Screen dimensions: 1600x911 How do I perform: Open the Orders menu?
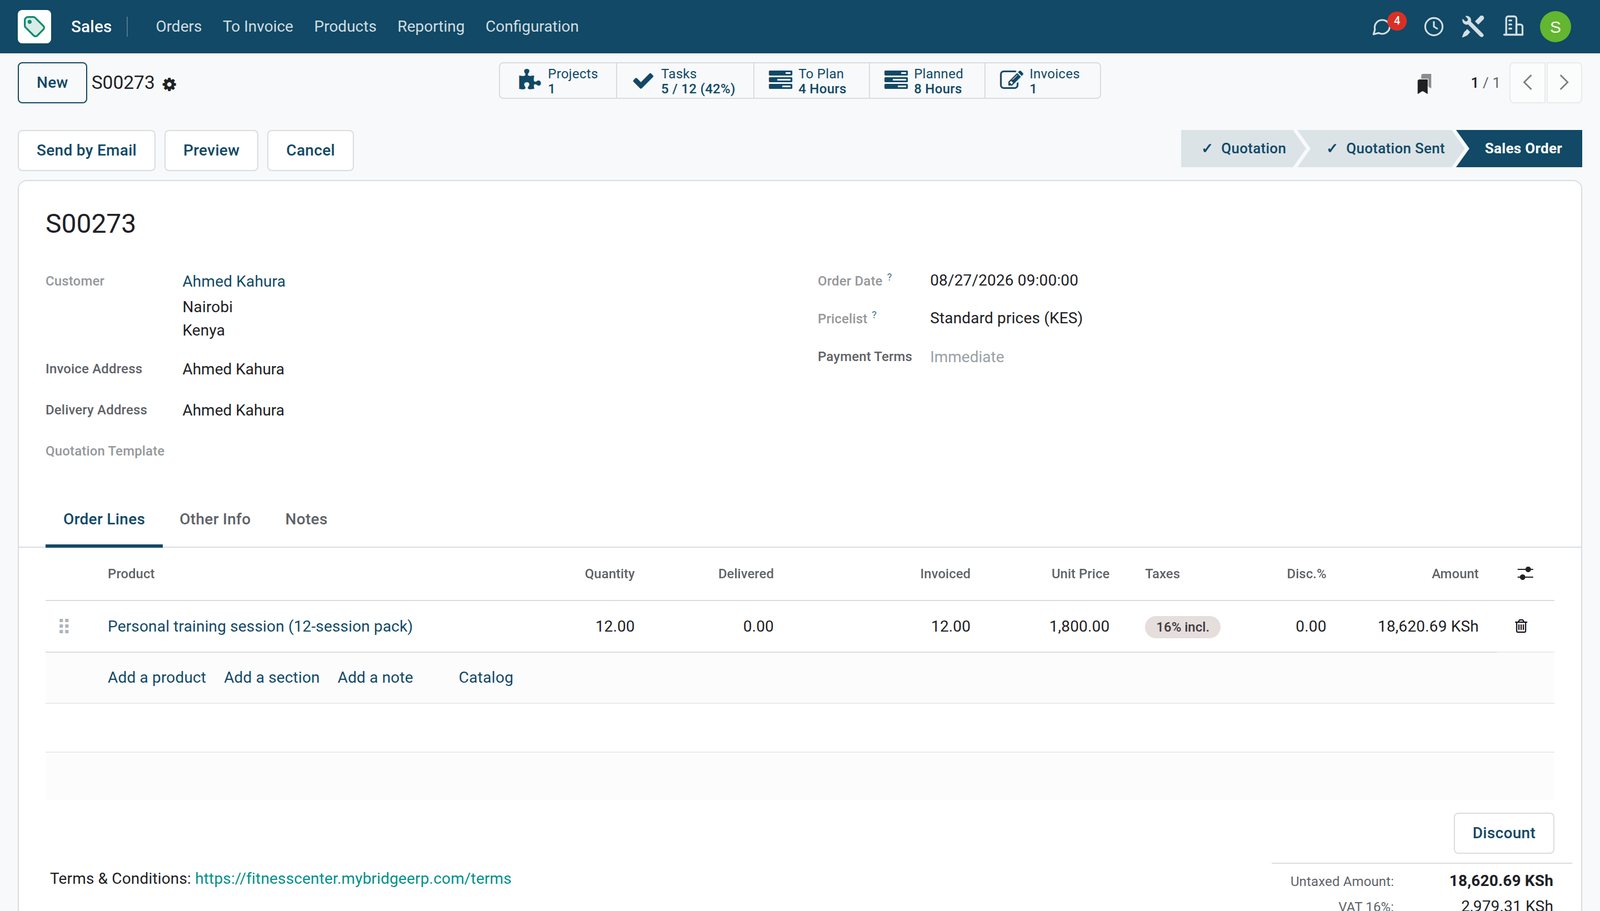pos(179,26)
